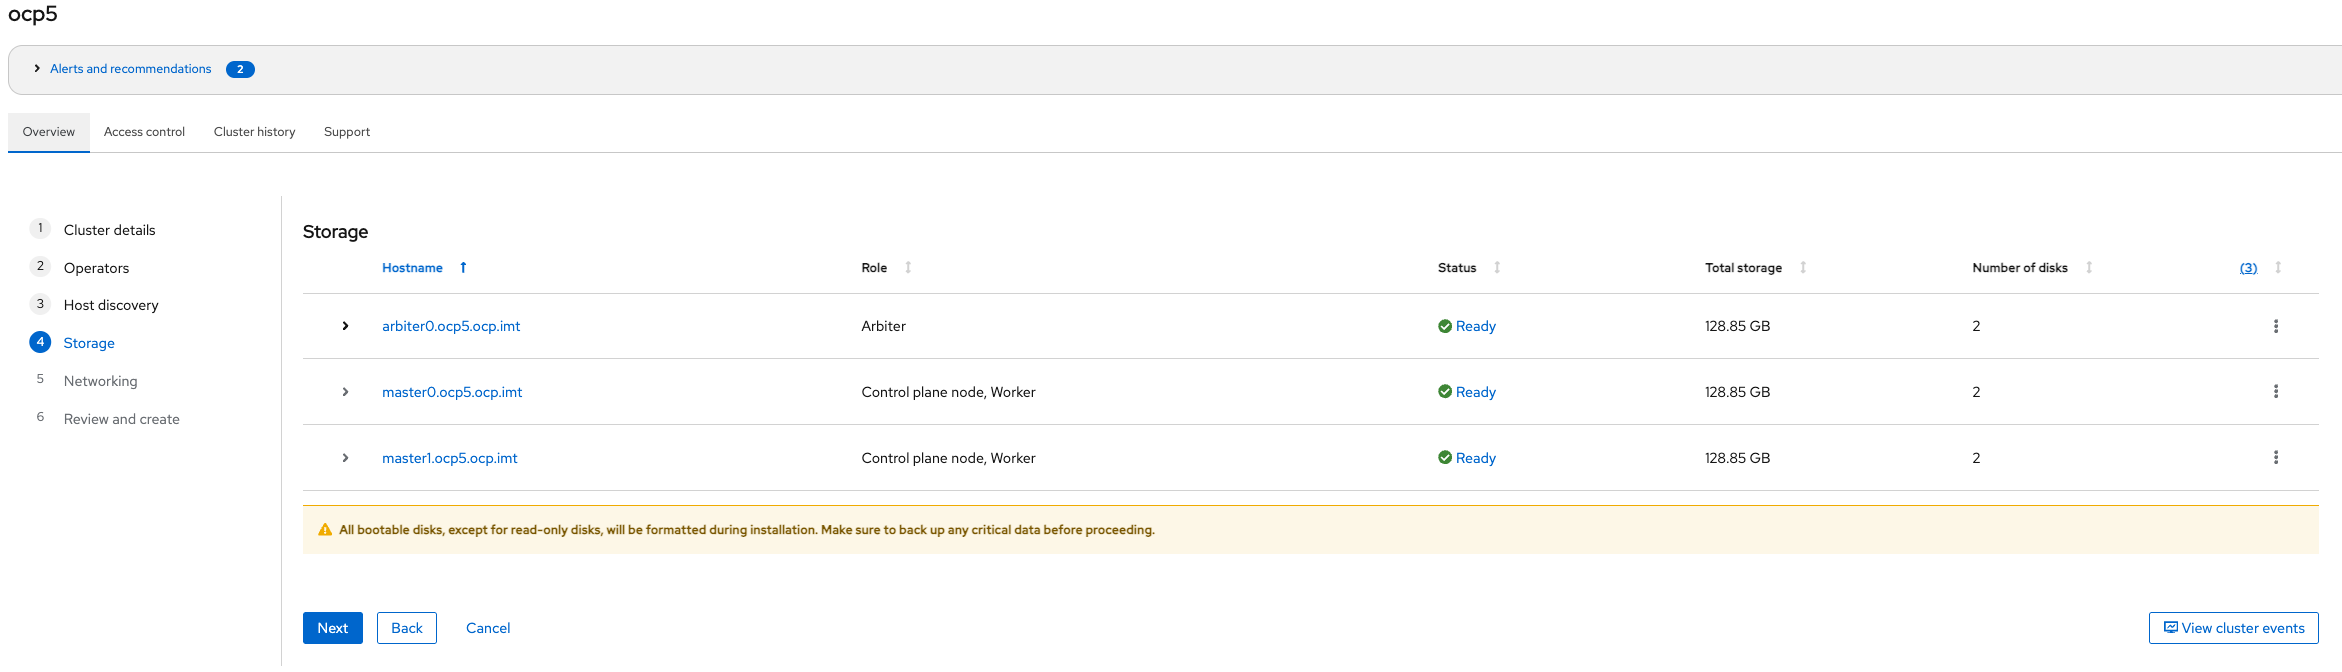Open kebab menu for master0 host row
Screen dimensions: 2342x672
(x=2275, y=392)
